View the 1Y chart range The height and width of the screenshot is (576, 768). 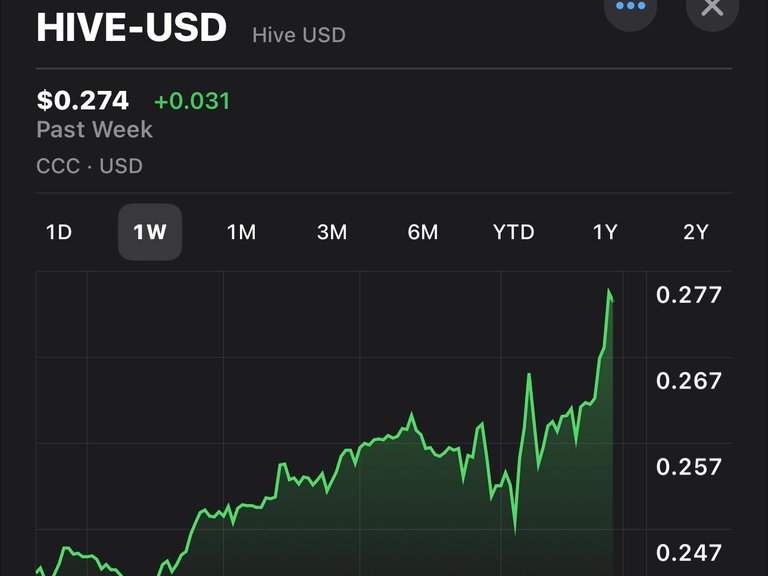(x=605, y=232)
